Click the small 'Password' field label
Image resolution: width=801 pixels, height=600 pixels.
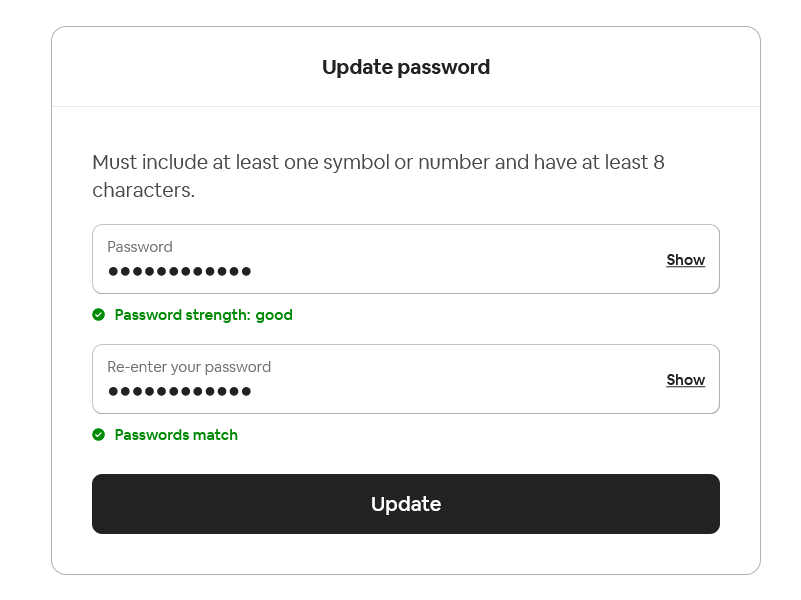[139, 247]
